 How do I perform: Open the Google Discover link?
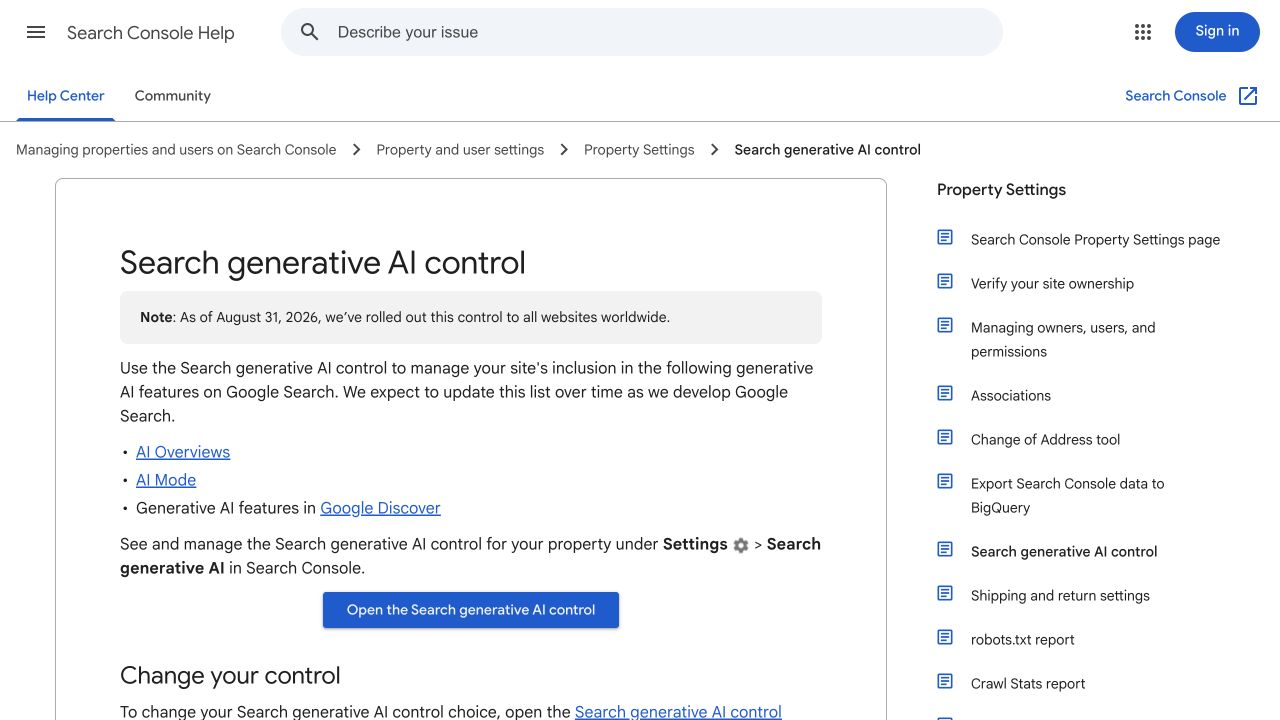[x=380, y=508]
